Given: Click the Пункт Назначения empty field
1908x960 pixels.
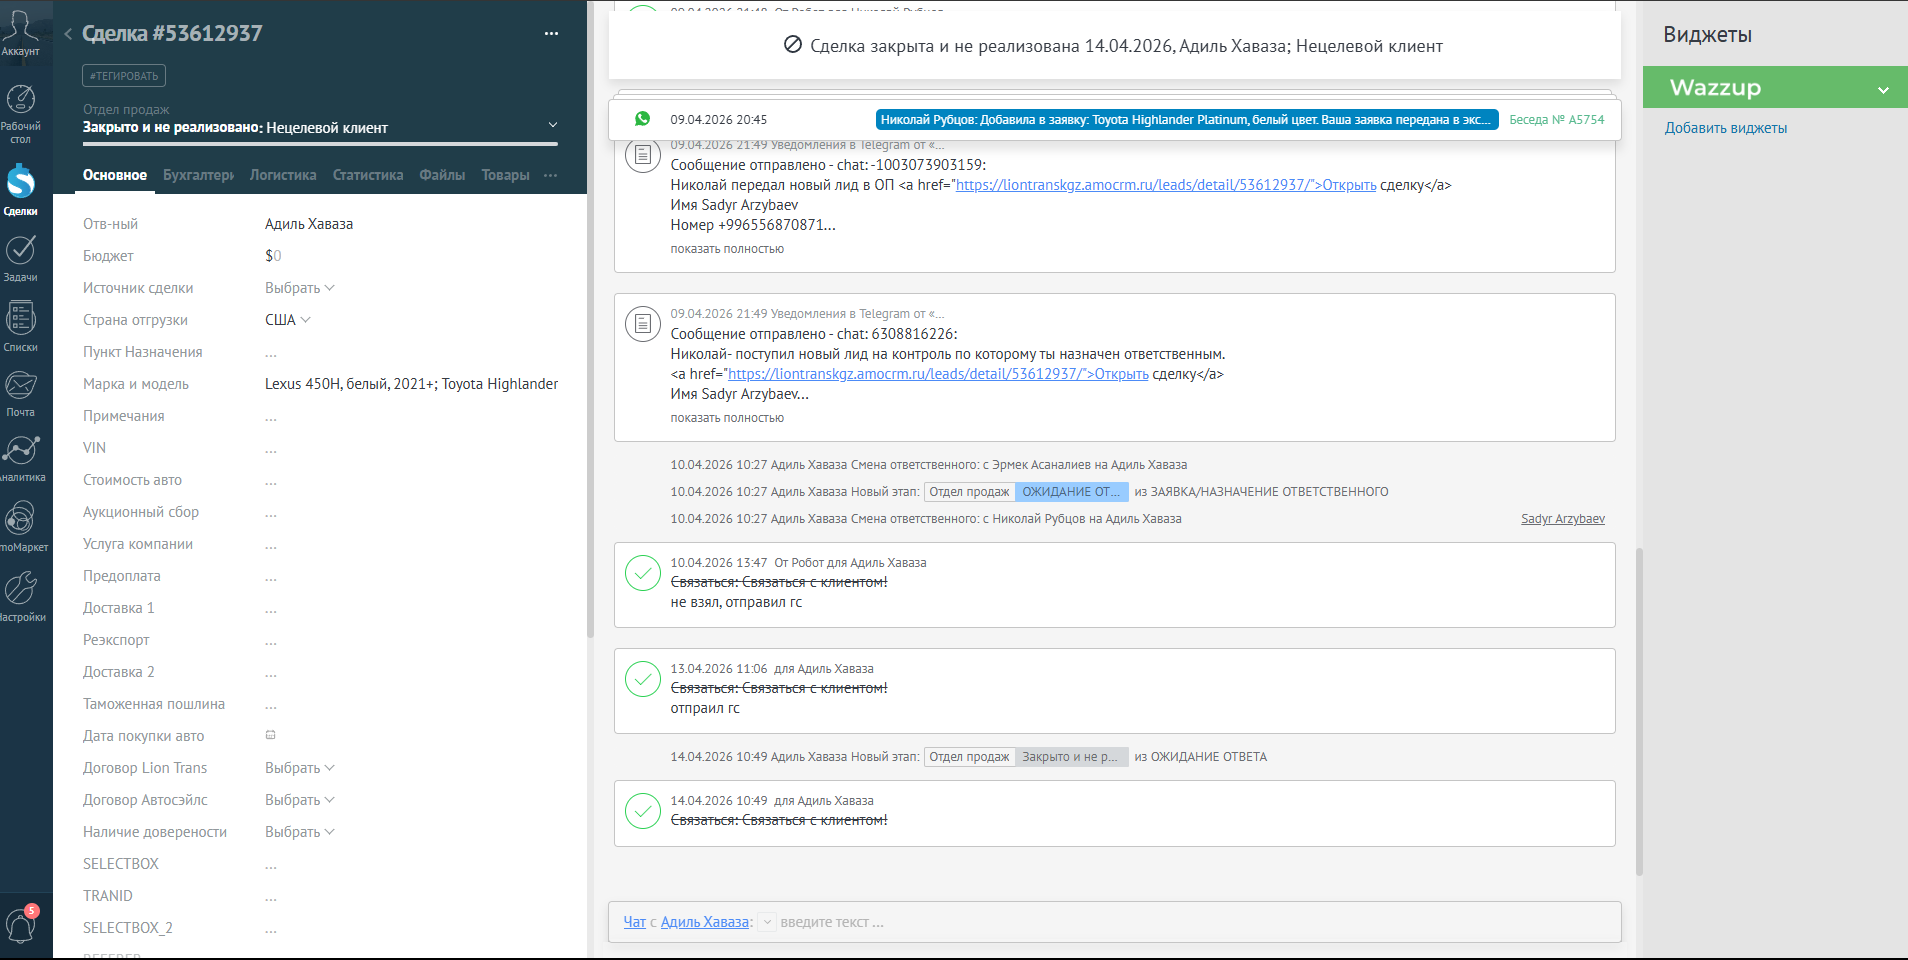Looking at the screenshot, I should (x=271, y=352).
